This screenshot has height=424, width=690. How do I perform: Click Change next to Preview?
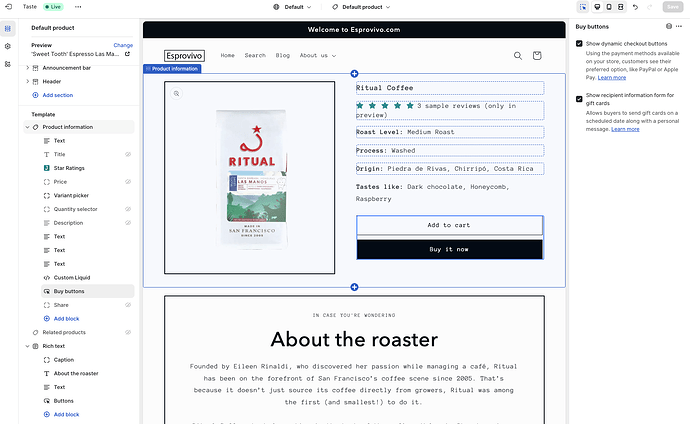click(x=123, y=45)
